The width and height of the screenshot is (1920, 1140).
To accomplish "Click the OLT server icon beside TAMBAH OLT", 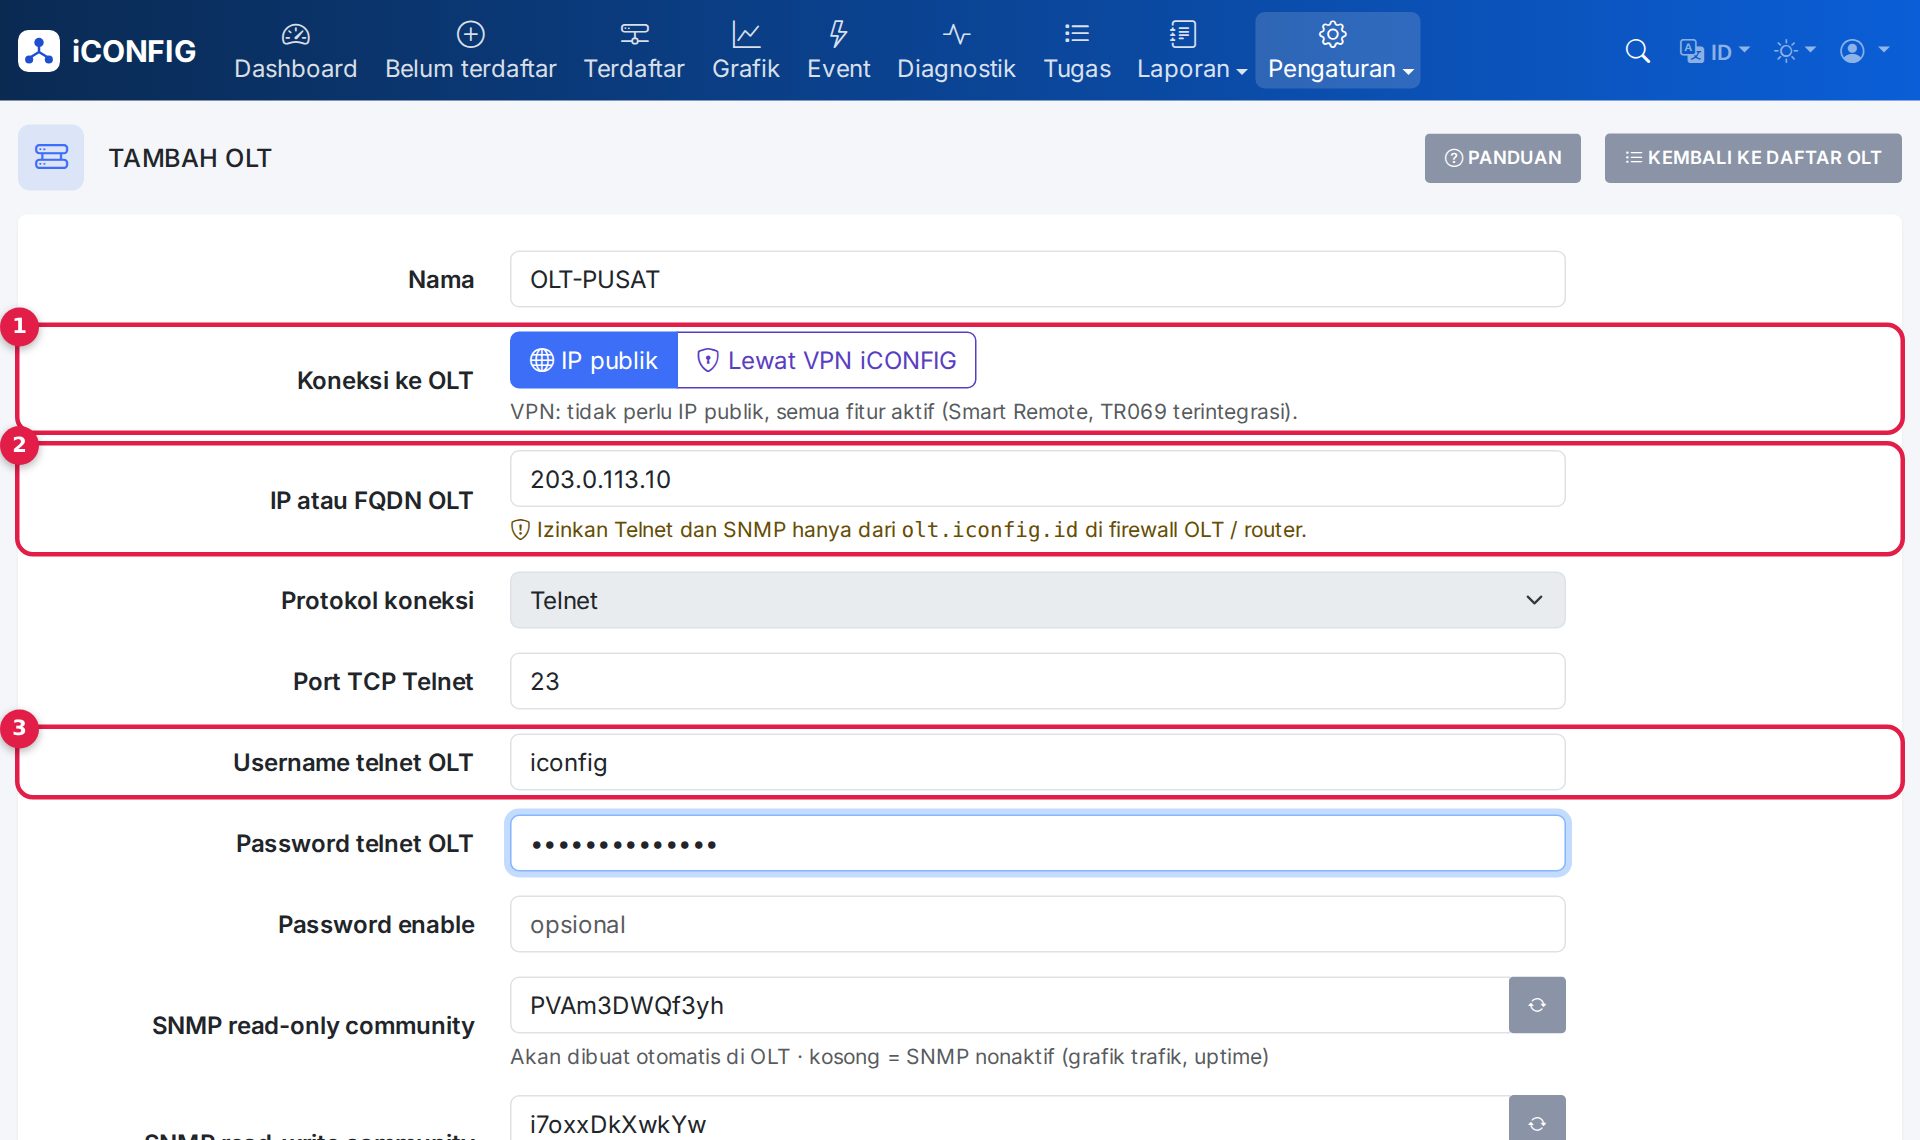I will point(51,157).
